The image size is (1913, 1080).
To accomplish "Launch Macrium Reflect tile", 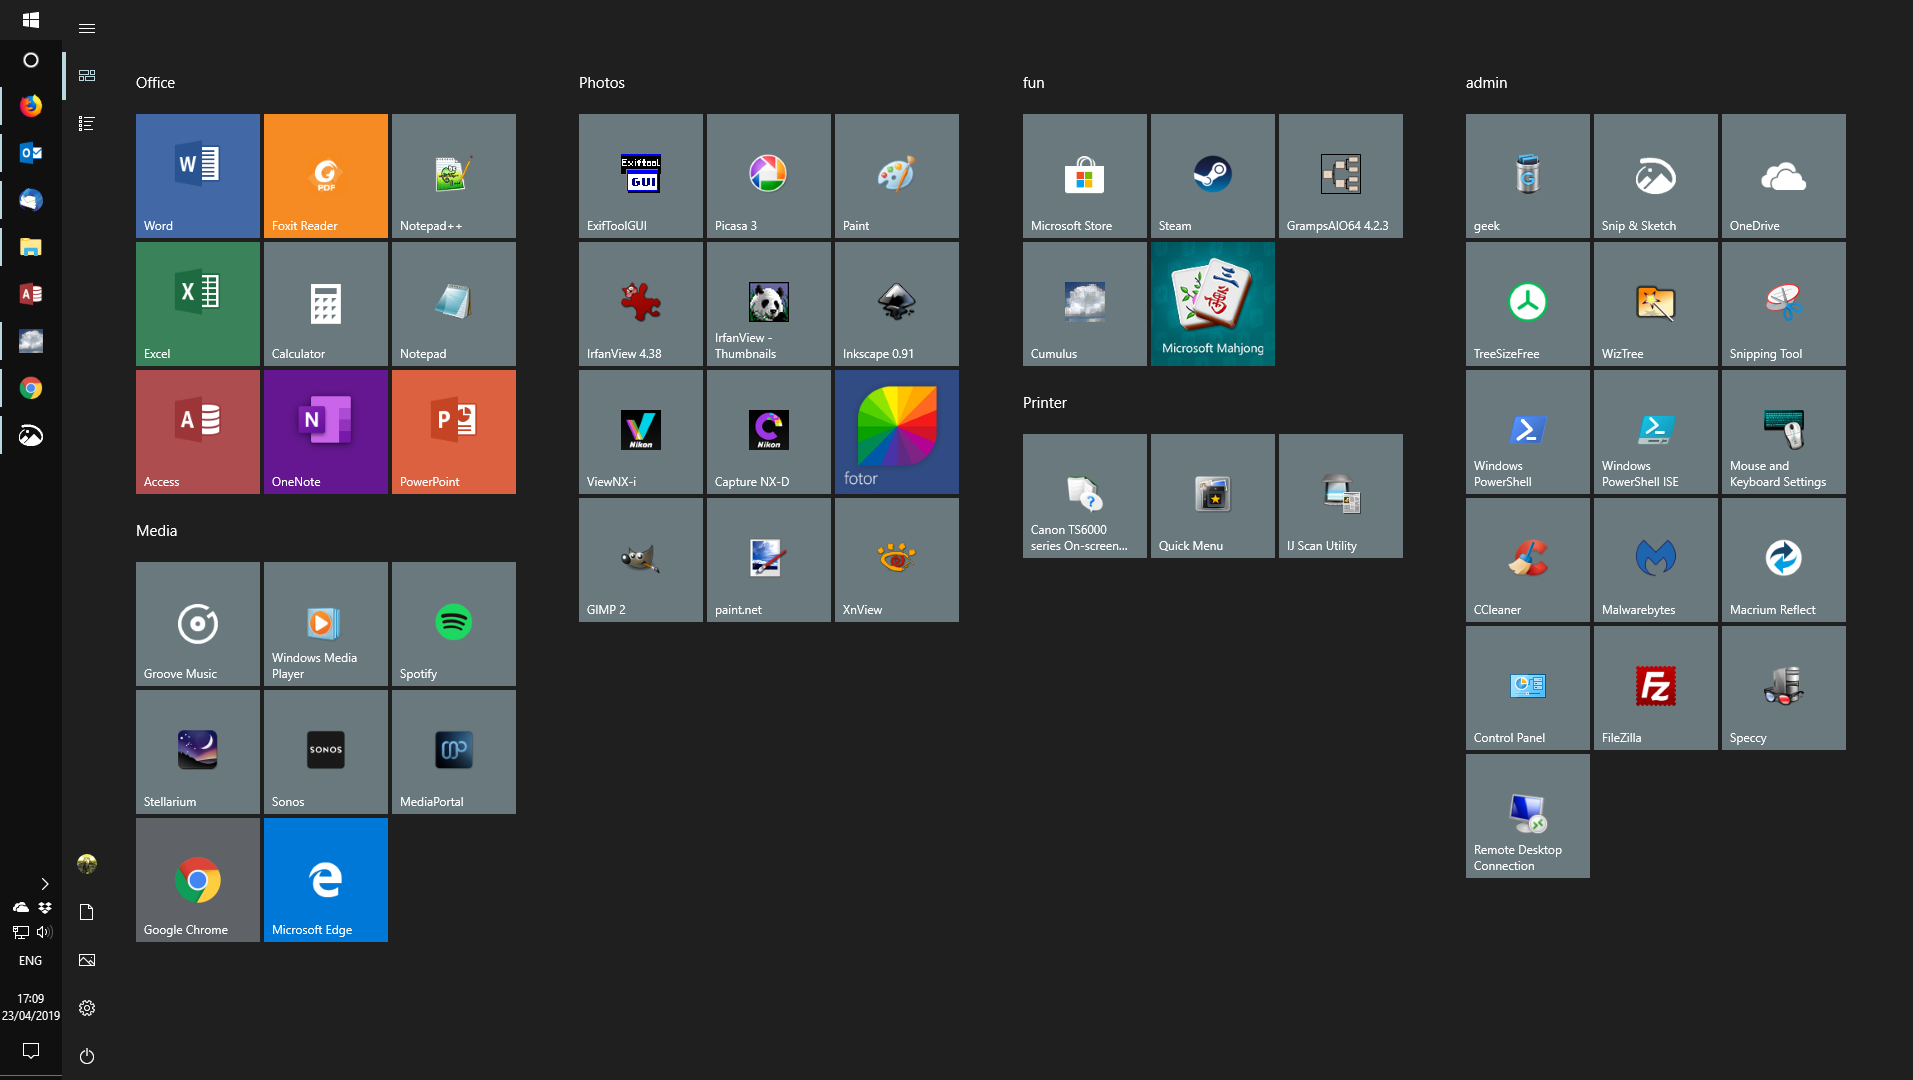I will pos(1784,560).
